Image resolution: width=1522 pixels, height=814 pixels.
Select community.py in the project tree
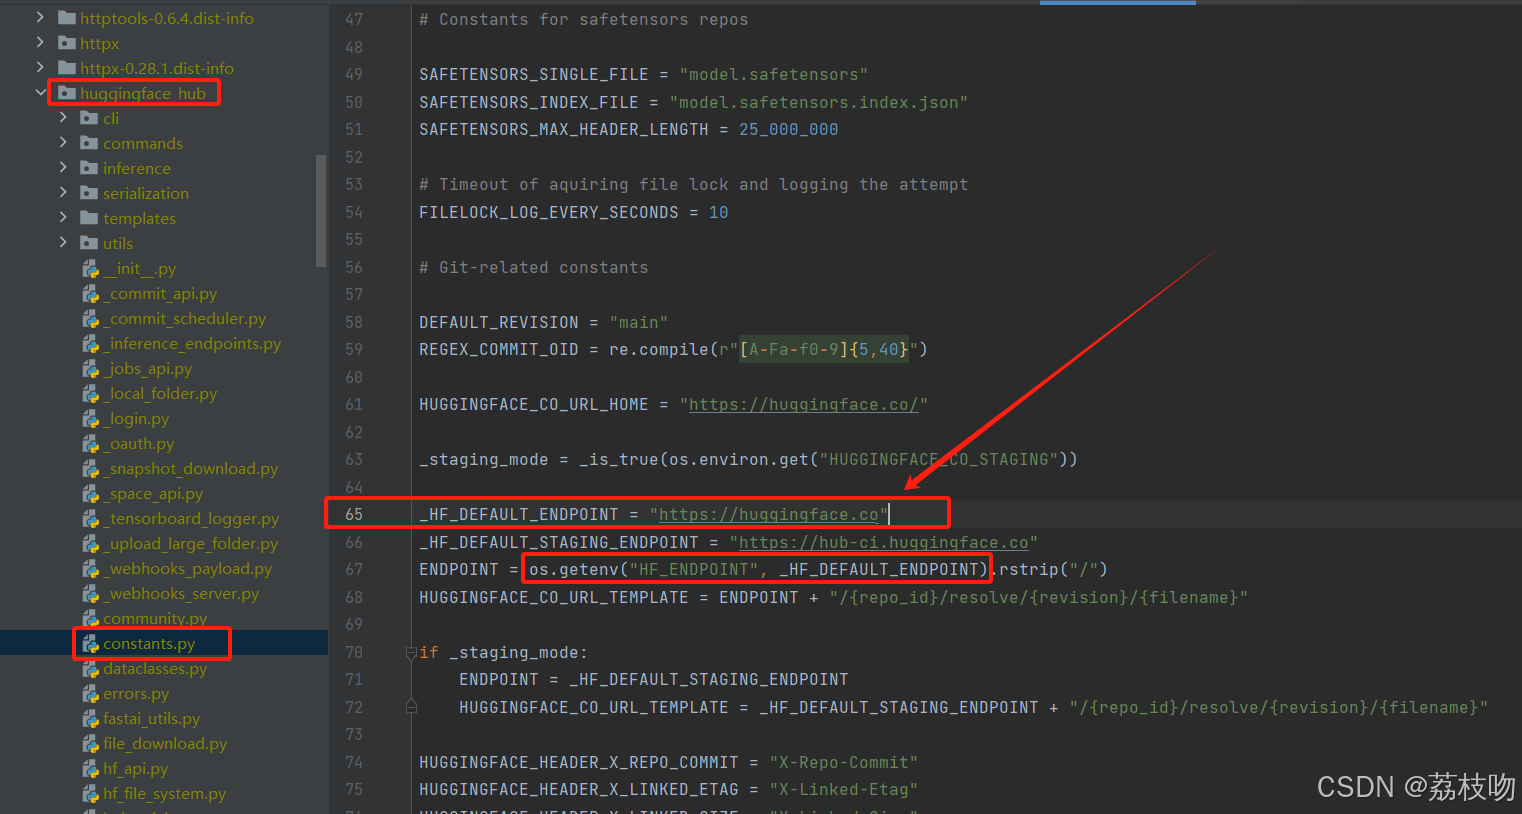pos(155,618)
